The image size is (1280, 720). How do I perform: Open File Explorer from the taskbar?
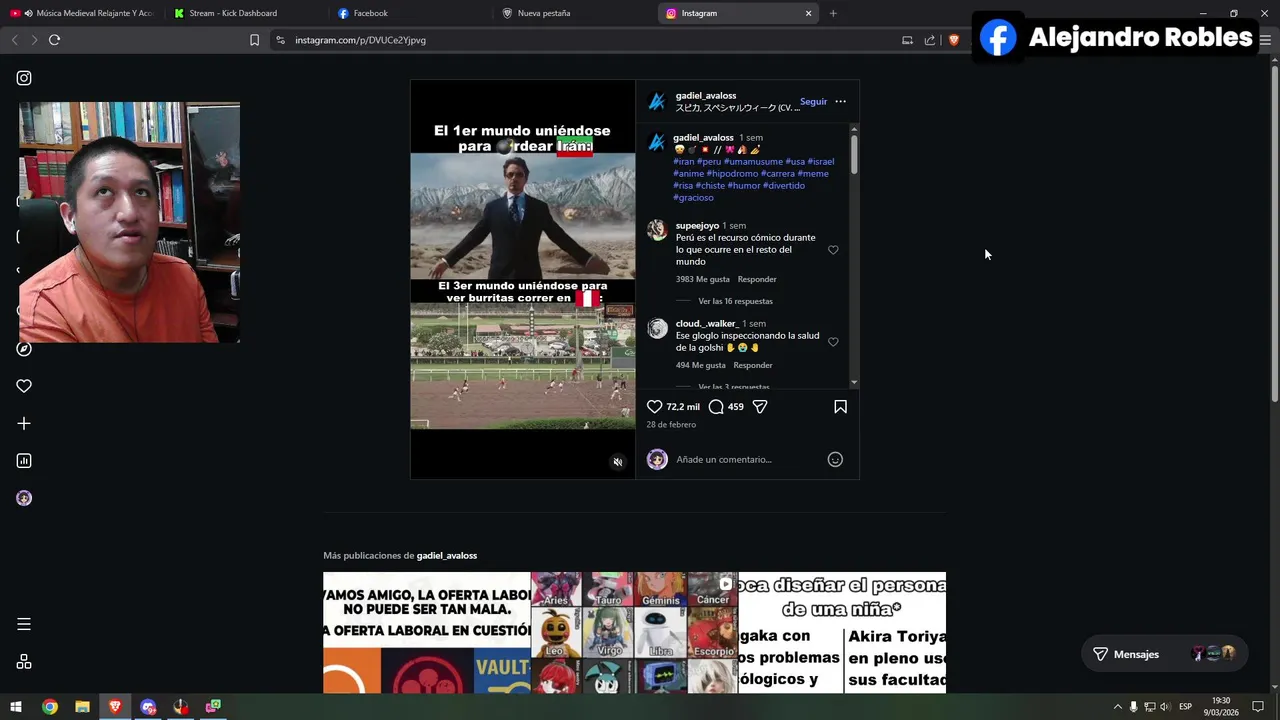pyautogui.click(x=82, y=707)
